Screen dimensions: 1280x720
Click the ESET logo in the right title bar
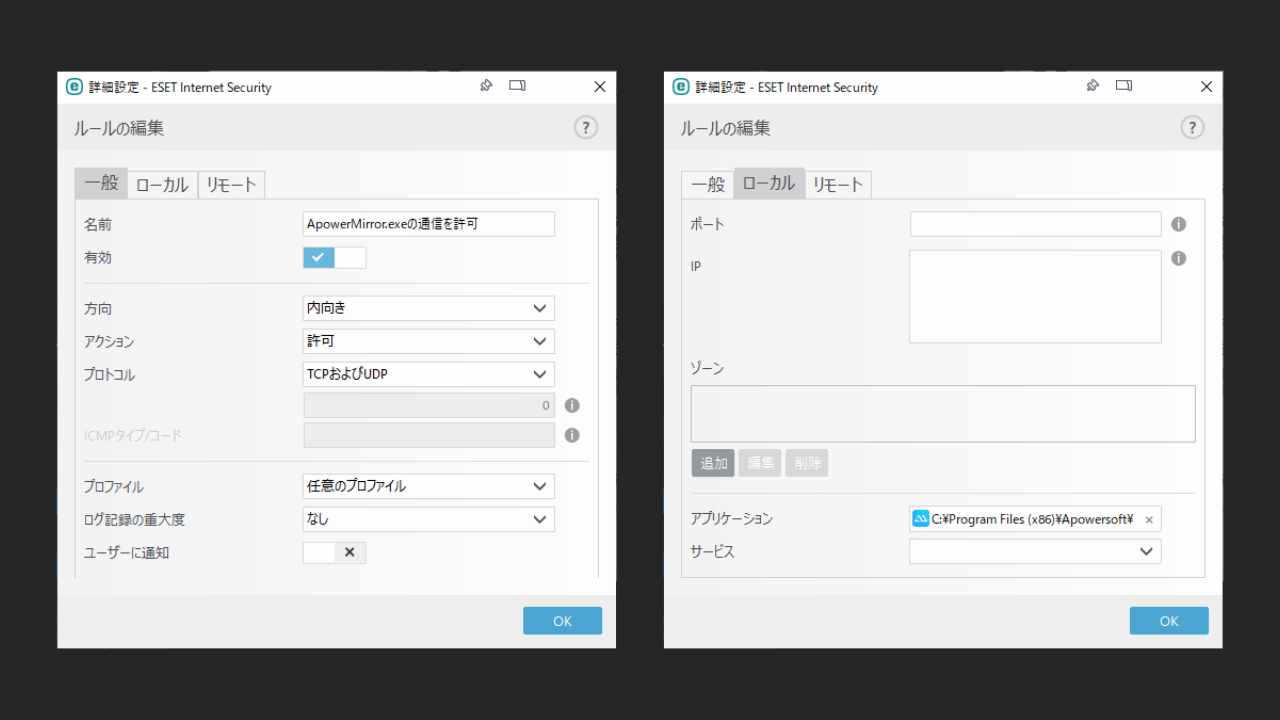click(x=680, y=87)
